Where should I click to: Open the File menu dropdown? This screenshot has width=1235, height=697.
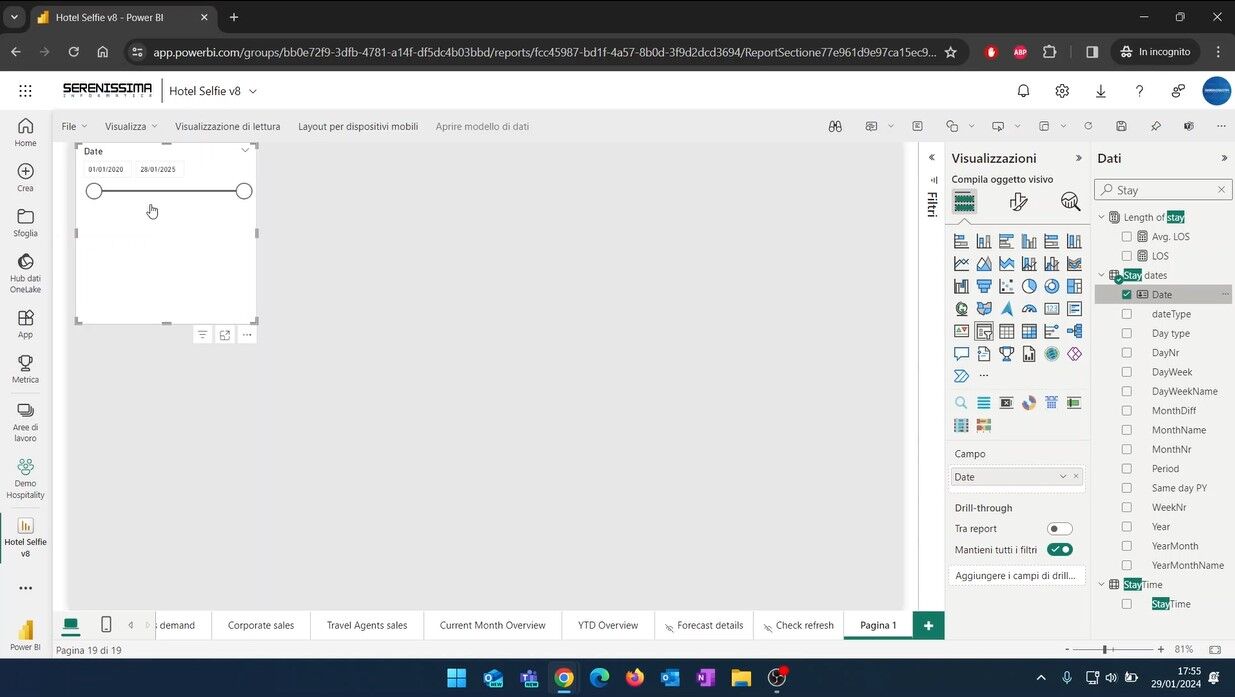(74, 126)
